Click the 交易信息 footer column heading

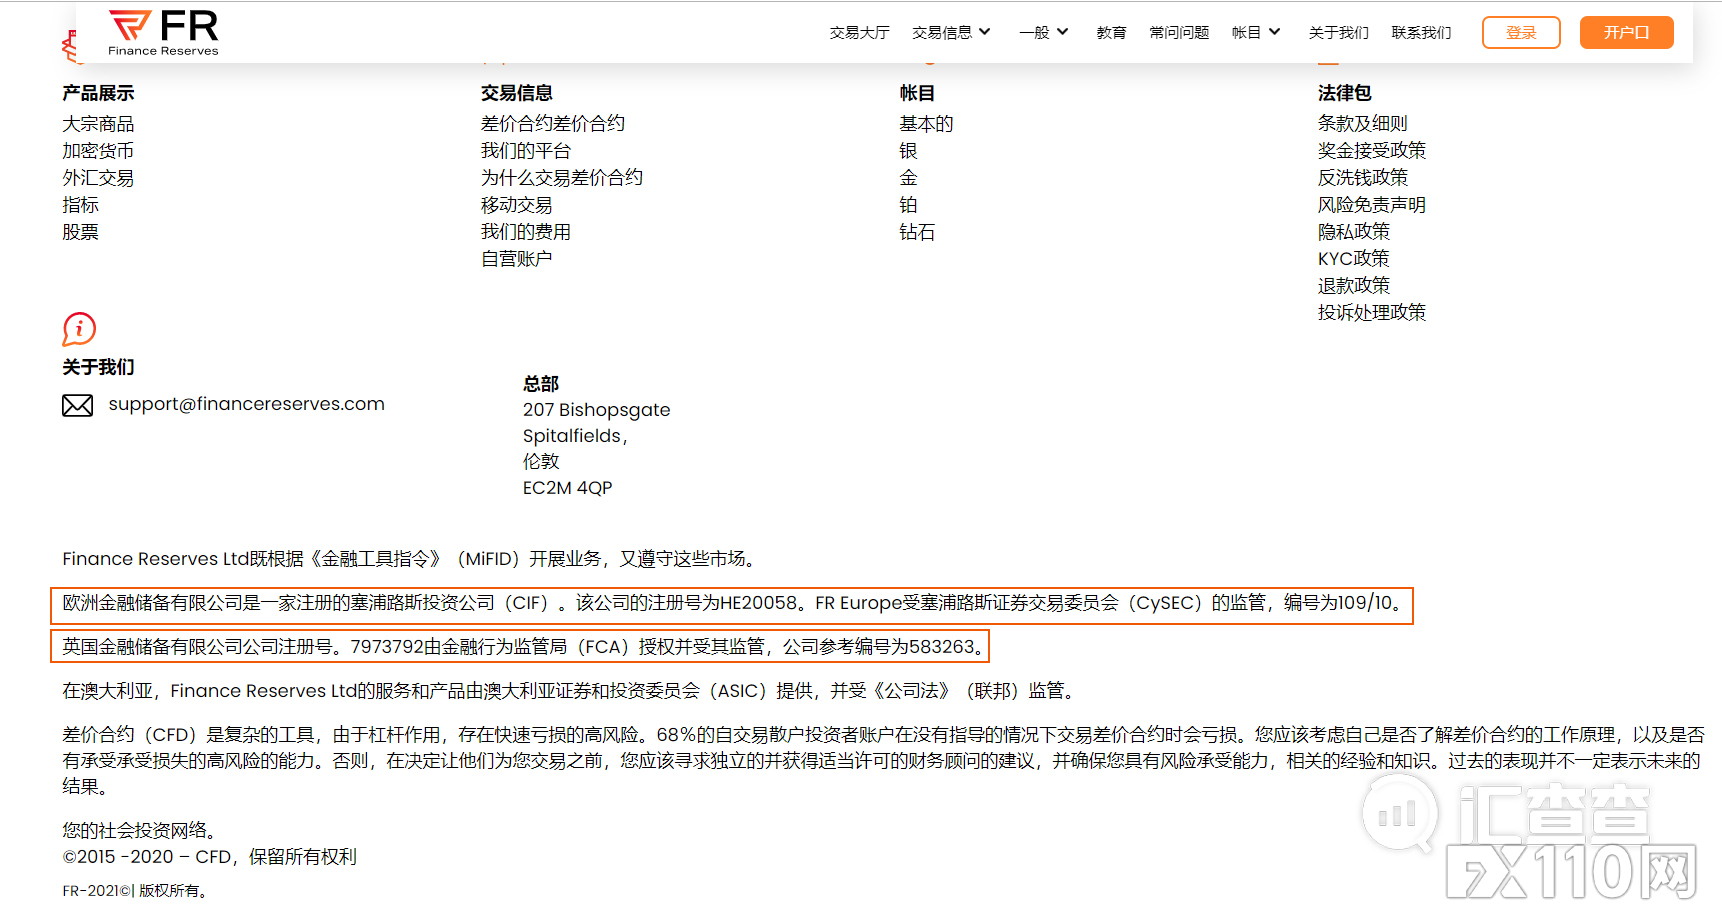pos(516,93)
